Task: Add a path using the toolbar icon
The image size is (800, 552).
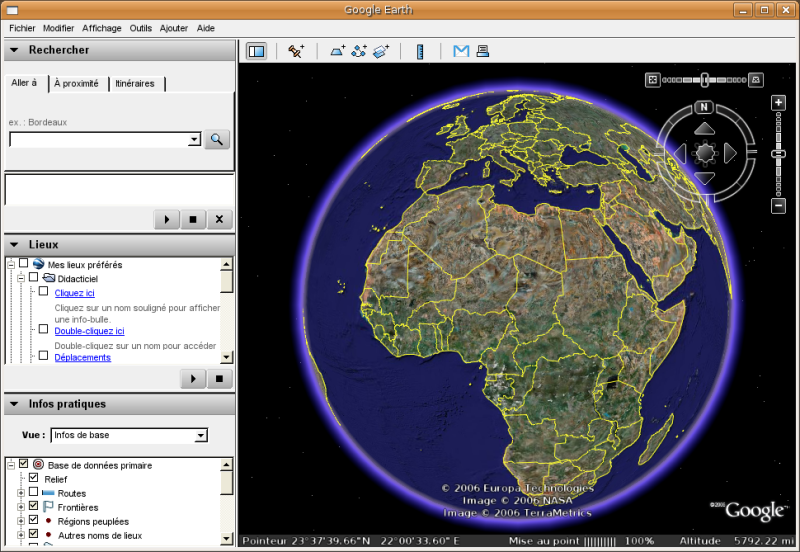Action: click(x=359, y=51)
